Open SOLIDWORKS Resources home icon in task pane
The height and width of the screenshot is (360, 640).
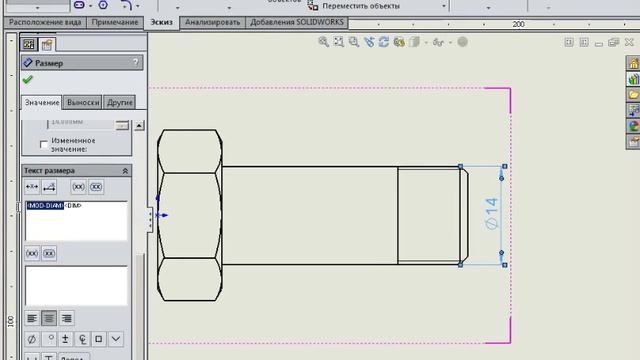point(633,63)
